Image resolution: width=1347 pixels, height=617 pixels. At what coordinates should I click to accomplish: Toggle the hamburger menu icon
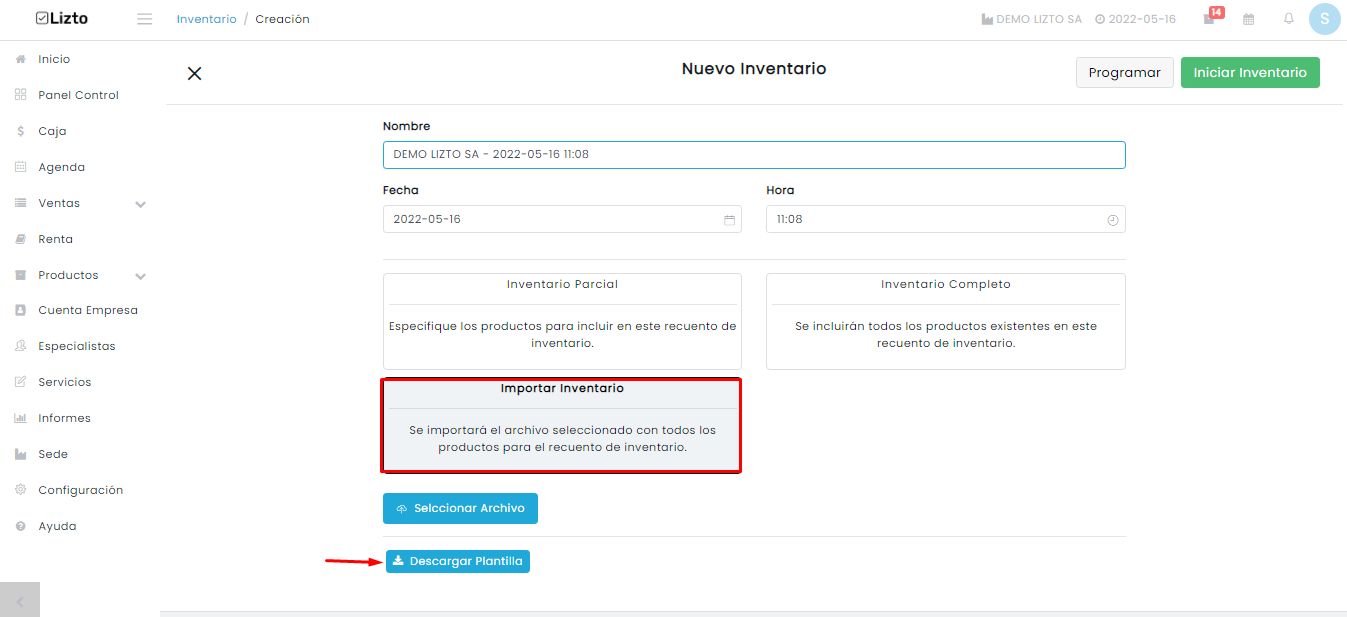145,19
